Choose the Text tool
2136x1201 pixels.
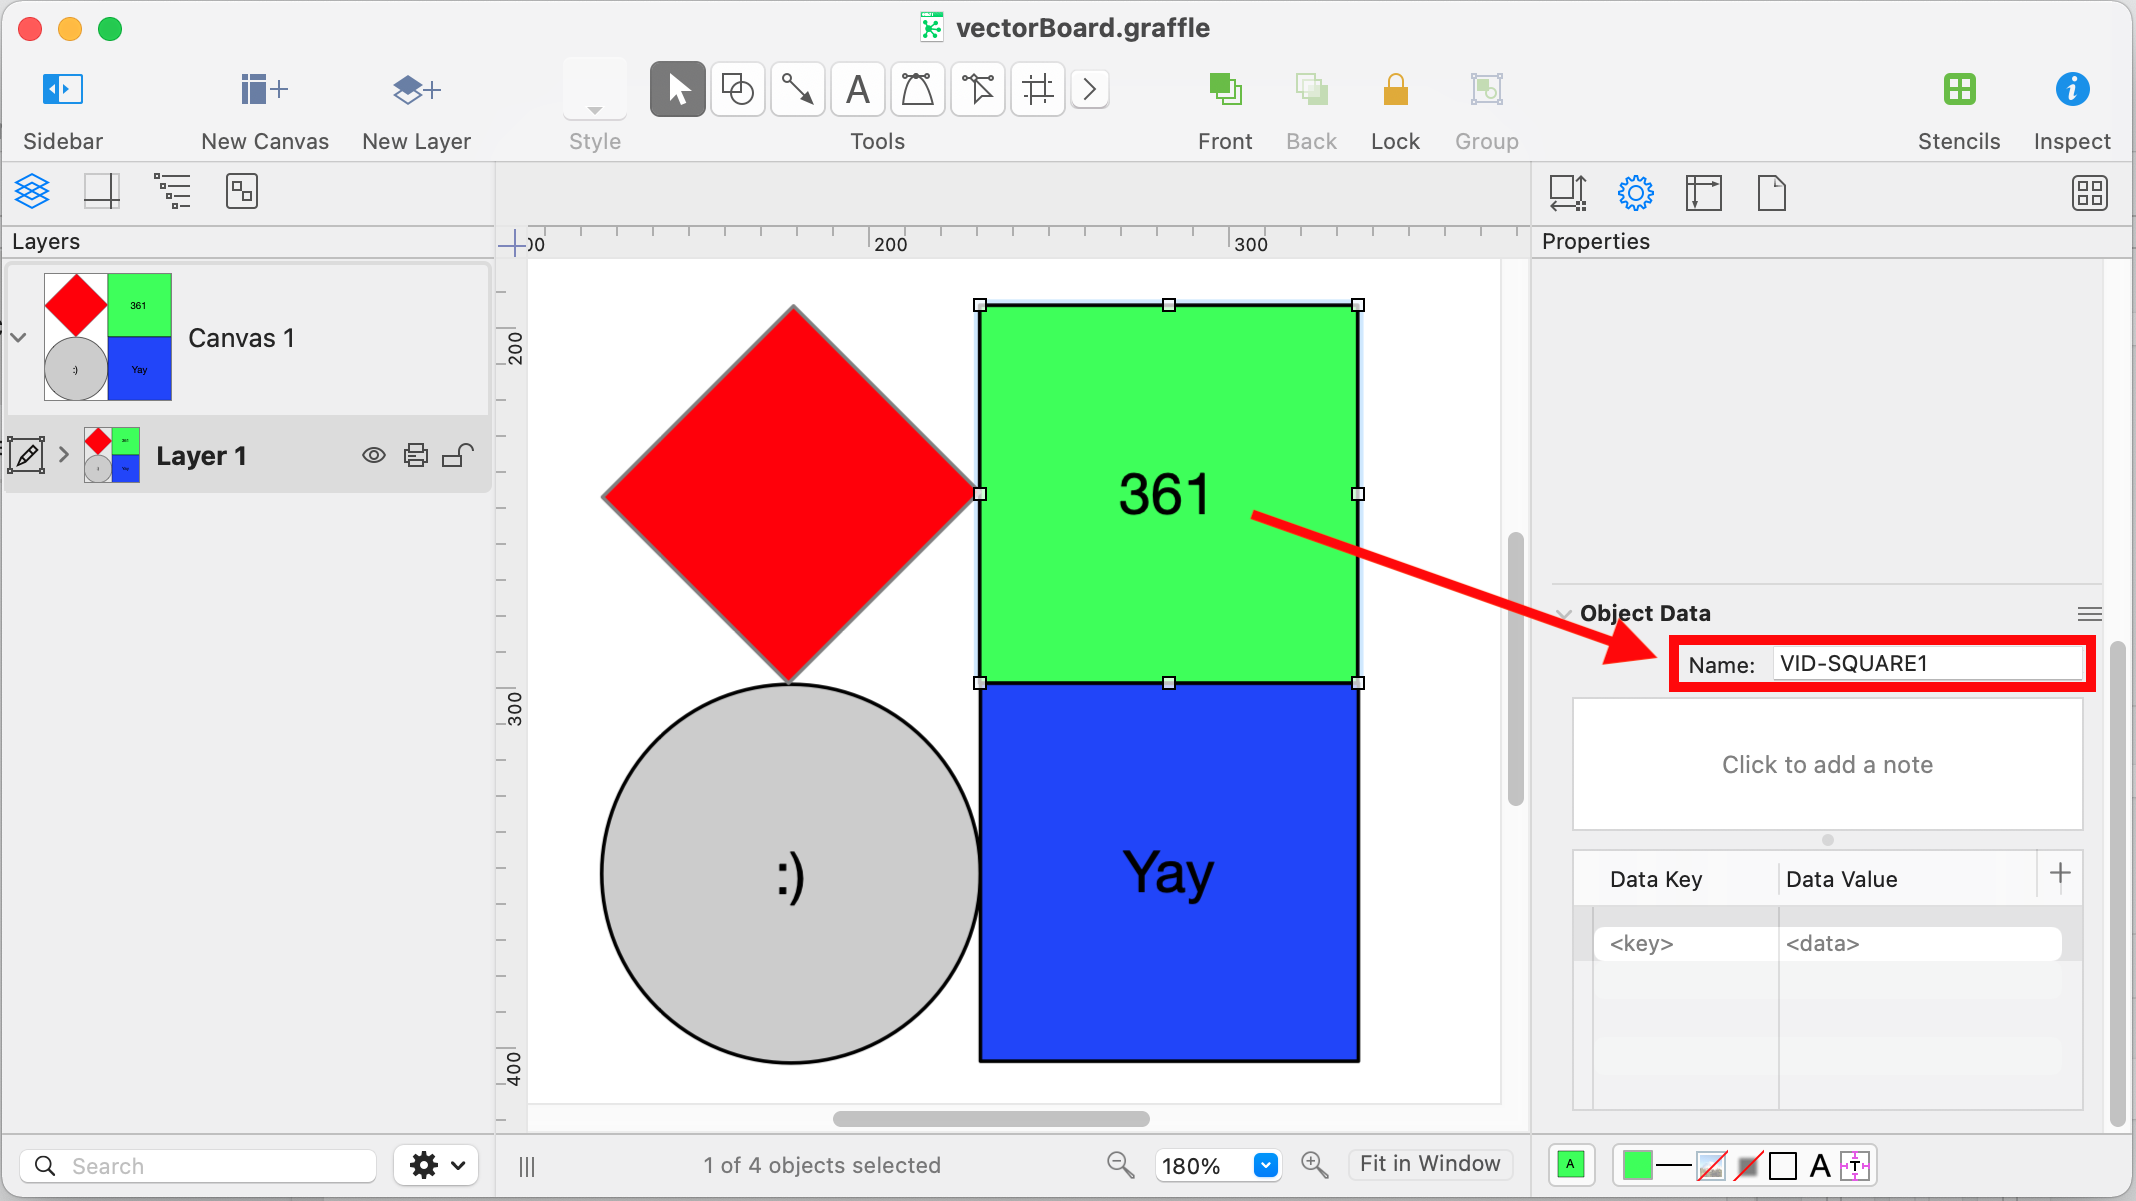click(857, 90)
